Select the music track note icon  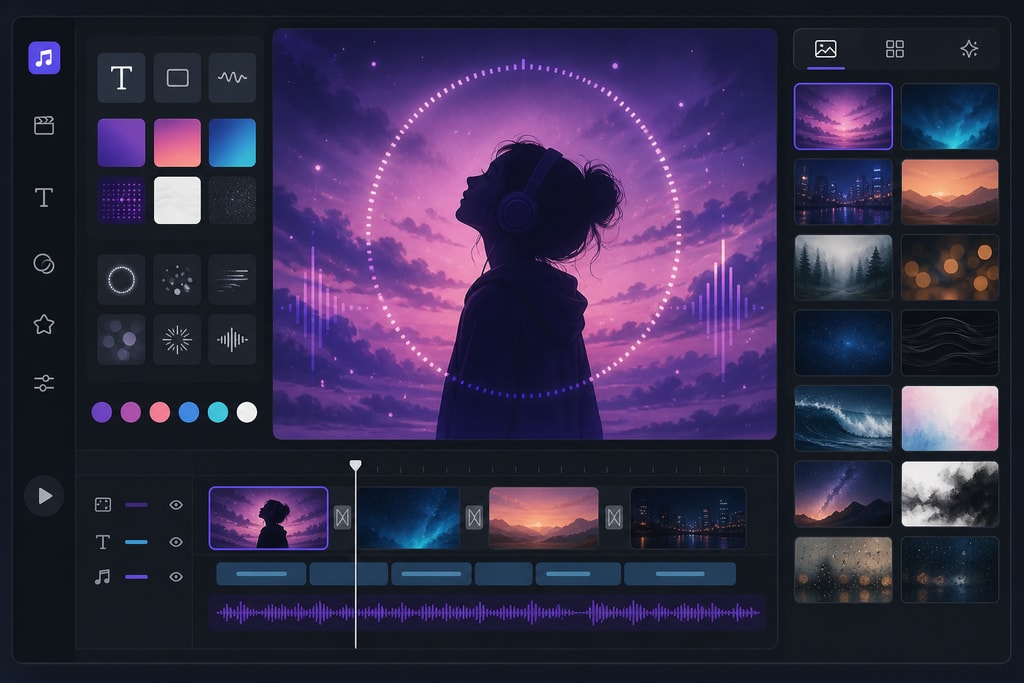[103, 577]
